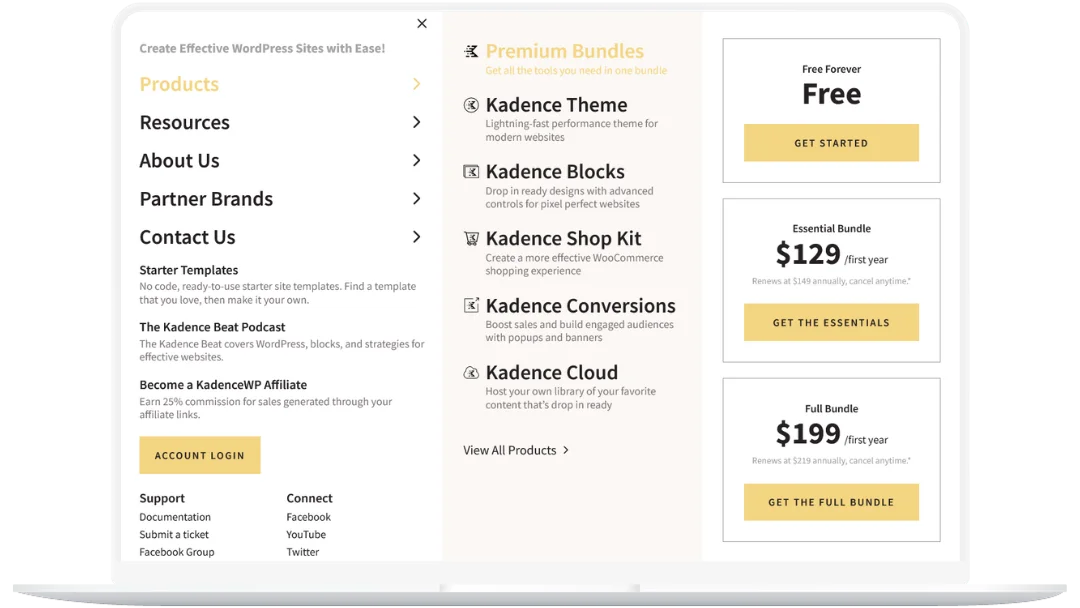Expand the Resources submenu chevron
This screenshot has height=608, width=1080.
click(417, 122)
